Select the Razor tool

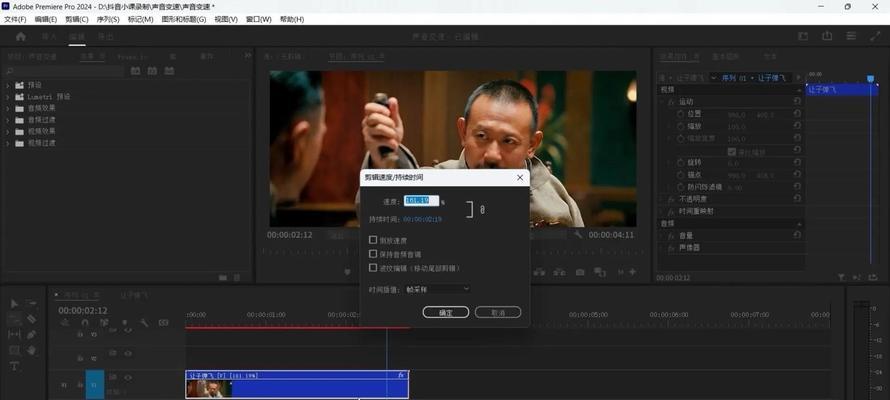pos(31,319)
